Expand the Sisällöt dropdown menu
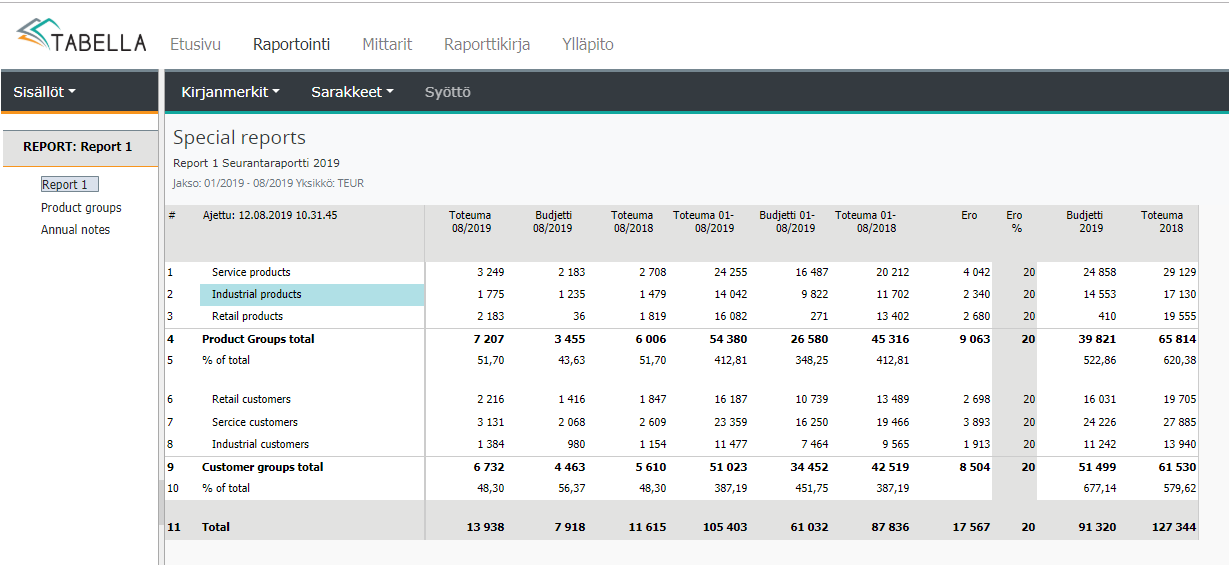 click(x=44, y=92)
